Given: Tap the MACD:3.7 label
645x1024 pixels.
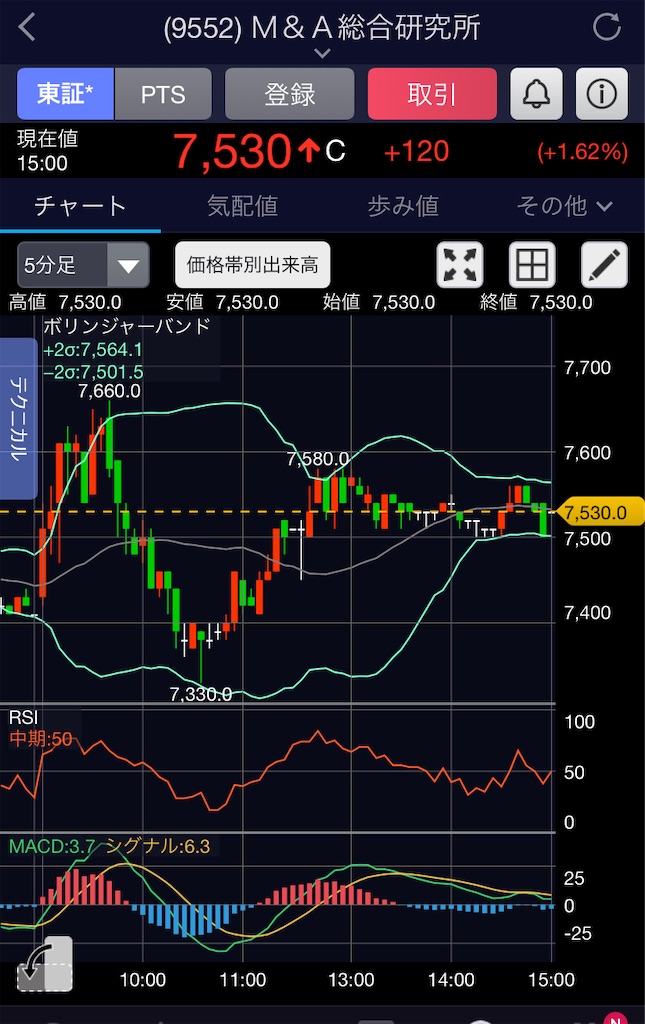Looking at the screenshot, I should tap(52, 846).
